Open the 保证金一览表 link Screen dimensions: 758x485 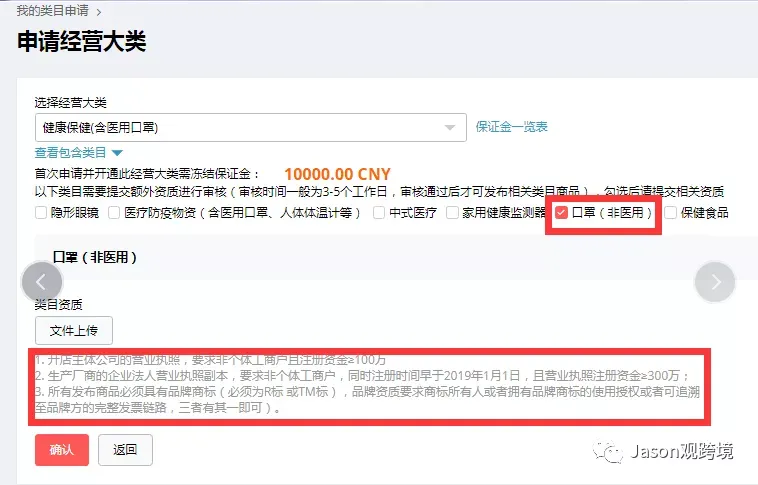511,127
